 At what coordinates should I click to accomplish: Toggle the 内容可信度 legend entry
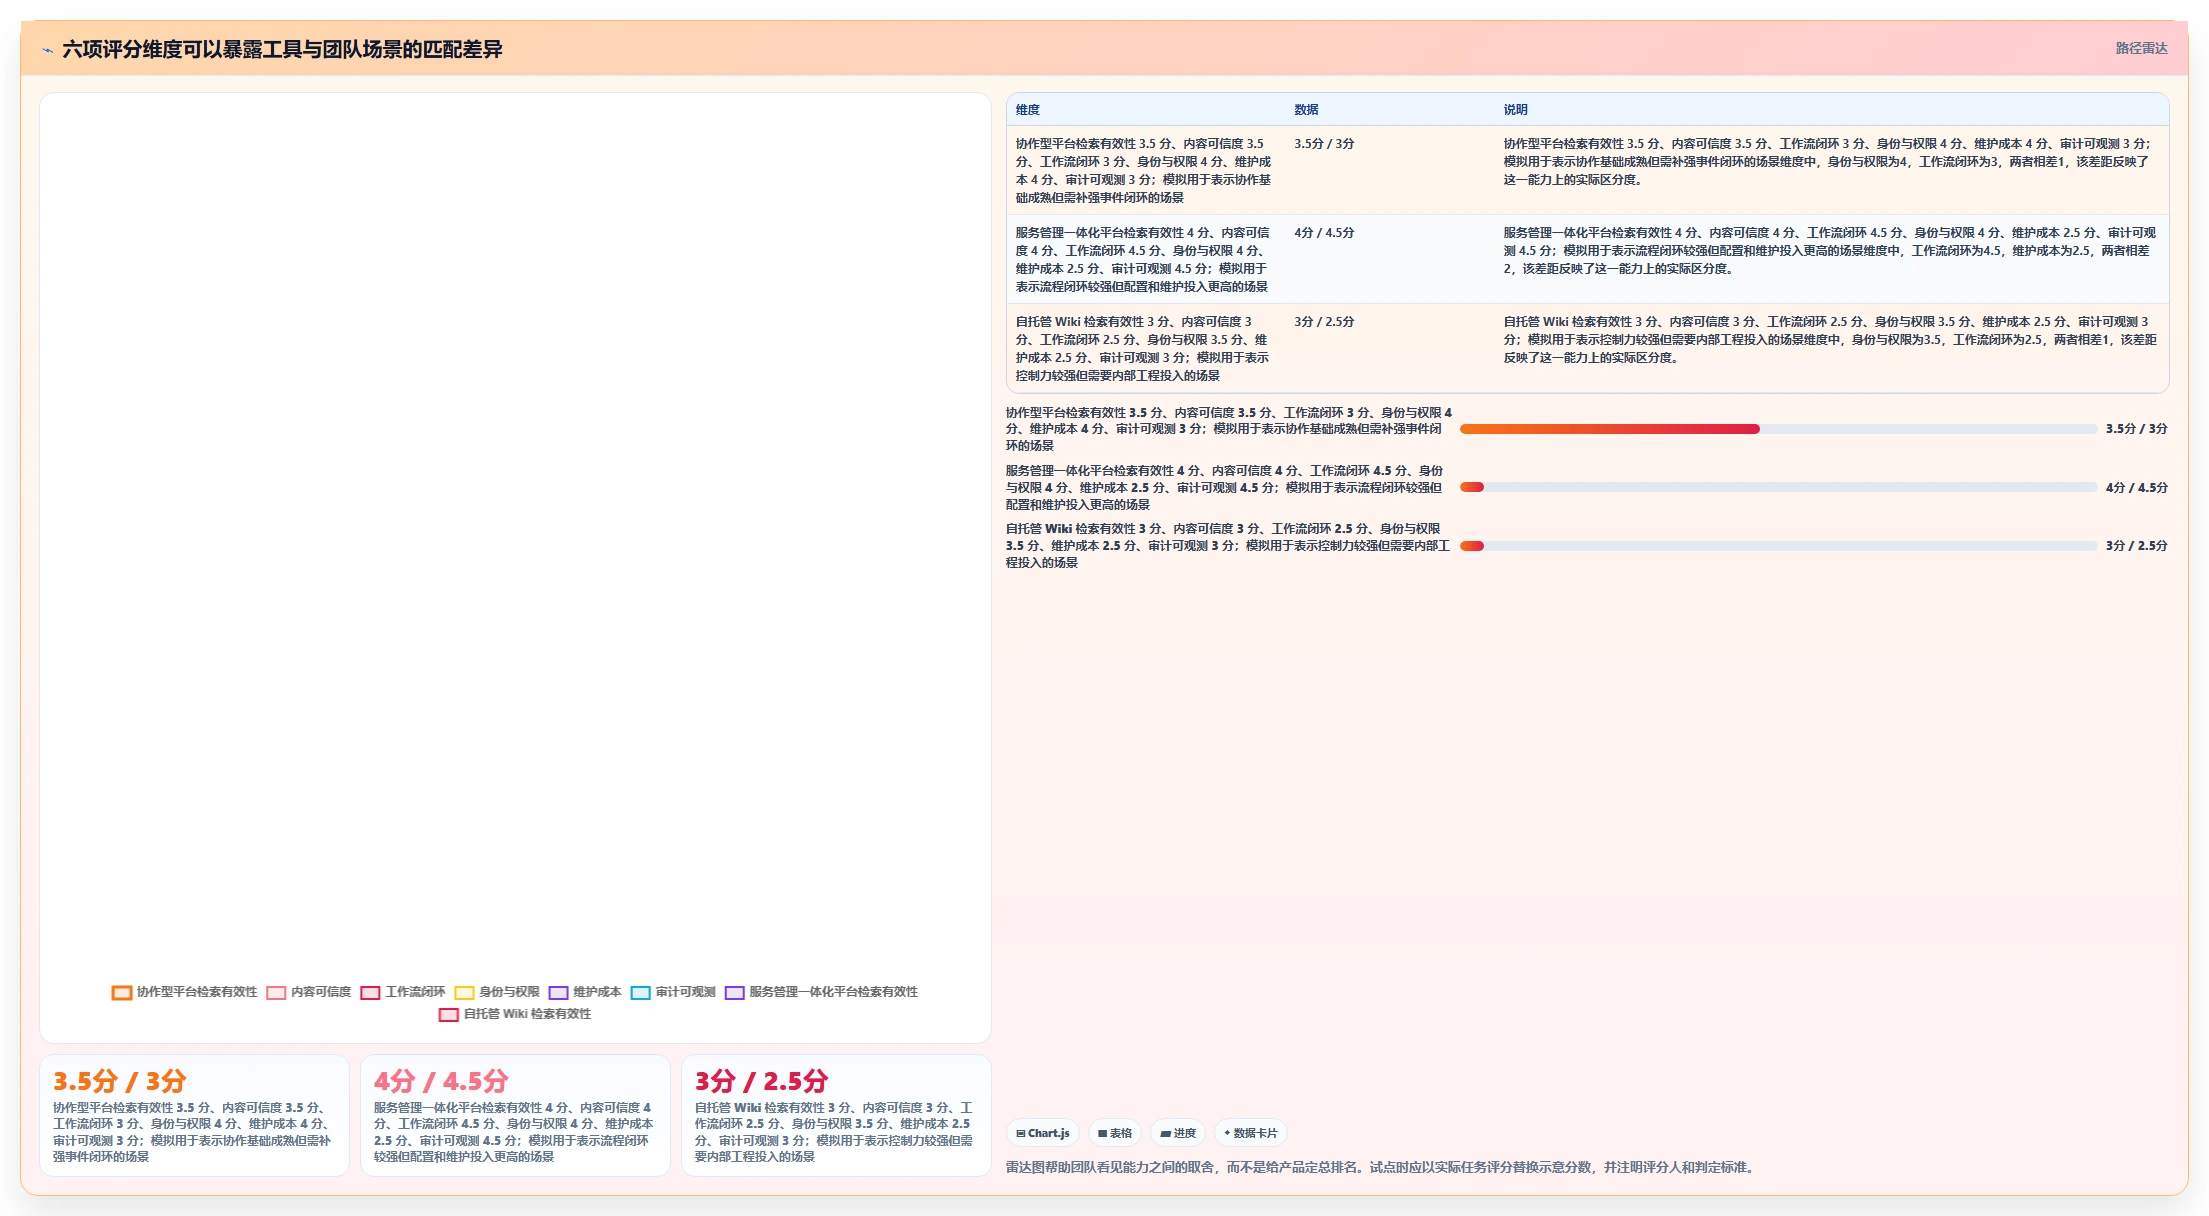[x=309, y=992]
